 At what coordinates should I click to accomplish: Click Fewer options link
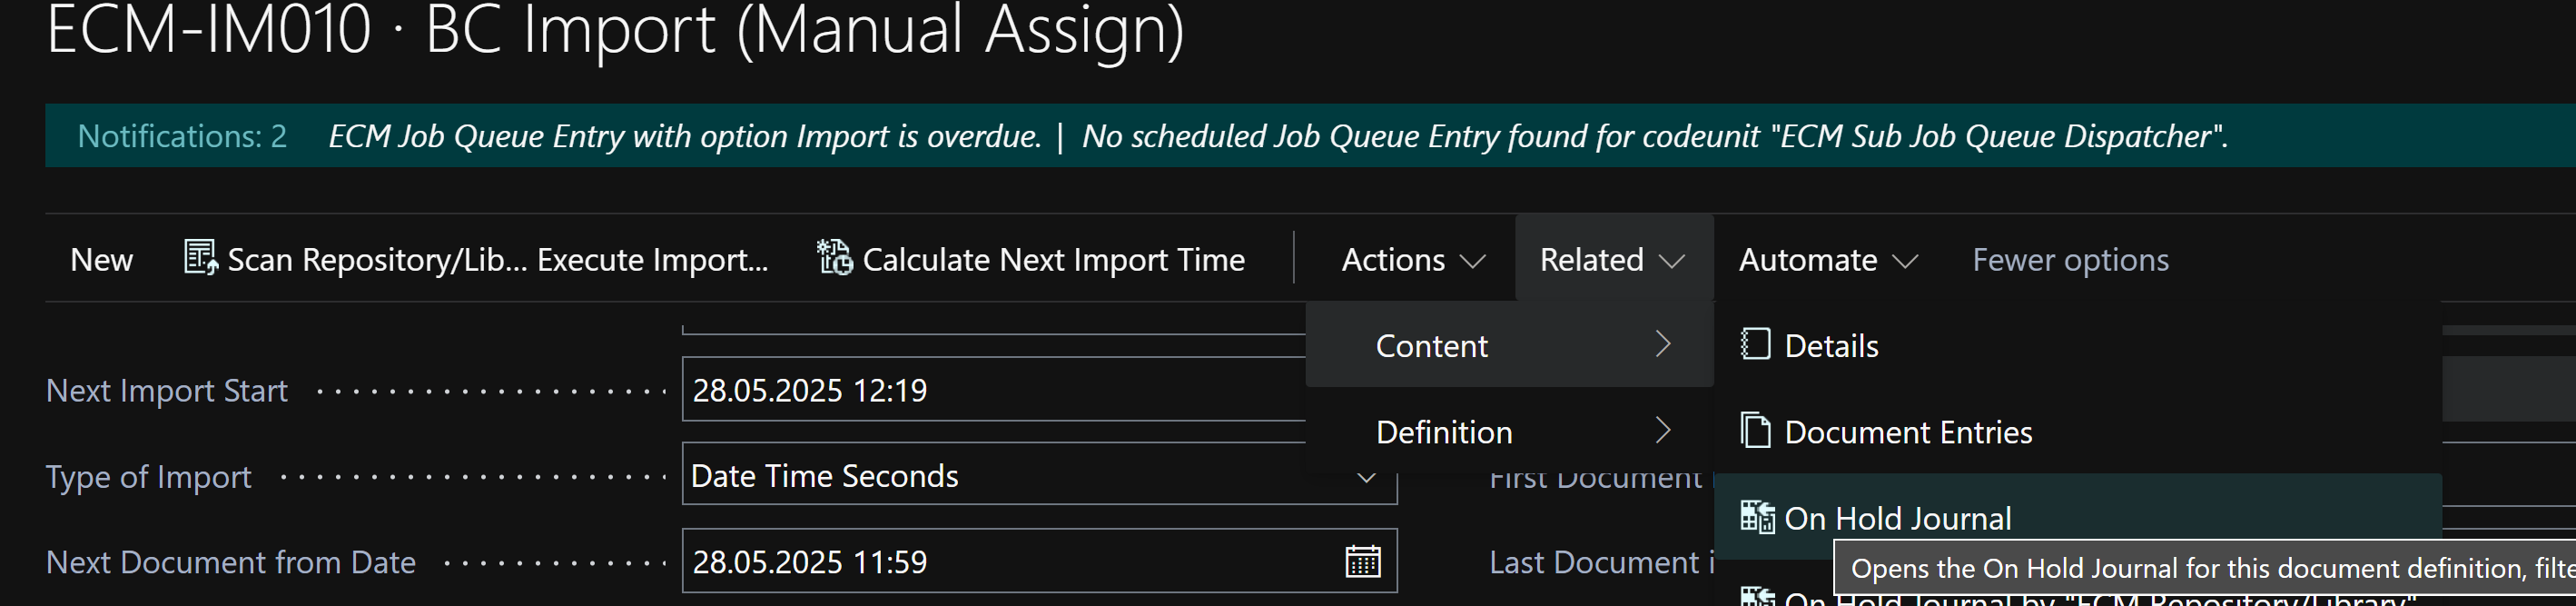(2069, 260)
